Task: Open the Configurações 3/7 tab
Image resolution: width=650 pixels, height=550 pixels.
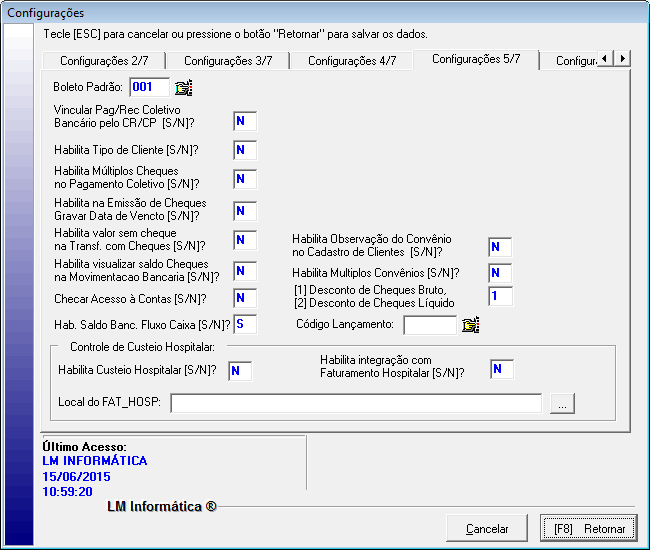Action: 228,61
